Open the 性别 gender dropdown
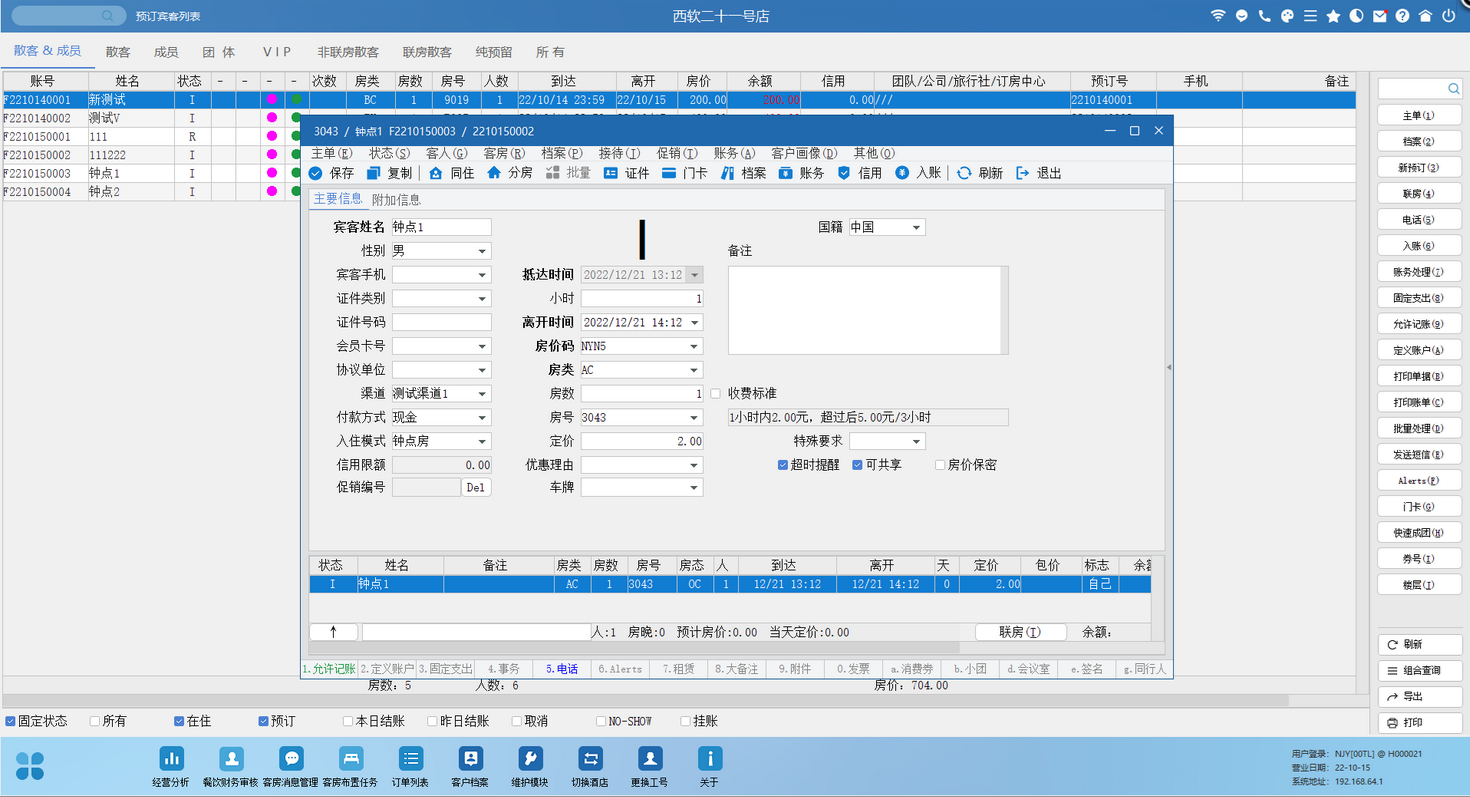Image resolution: width=1470 pixels, height=797 pixels. coord(482,251)
